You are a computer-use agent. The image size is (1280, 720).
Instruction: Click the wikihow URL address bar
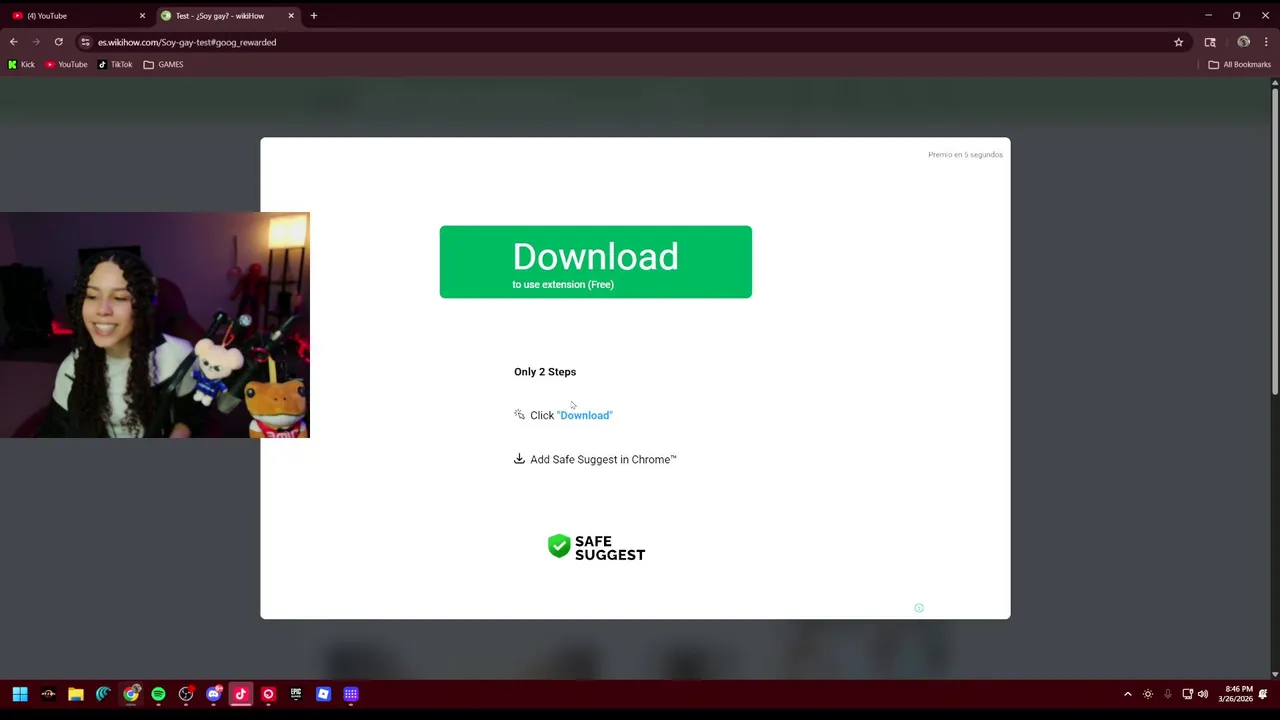click(630, 42)
